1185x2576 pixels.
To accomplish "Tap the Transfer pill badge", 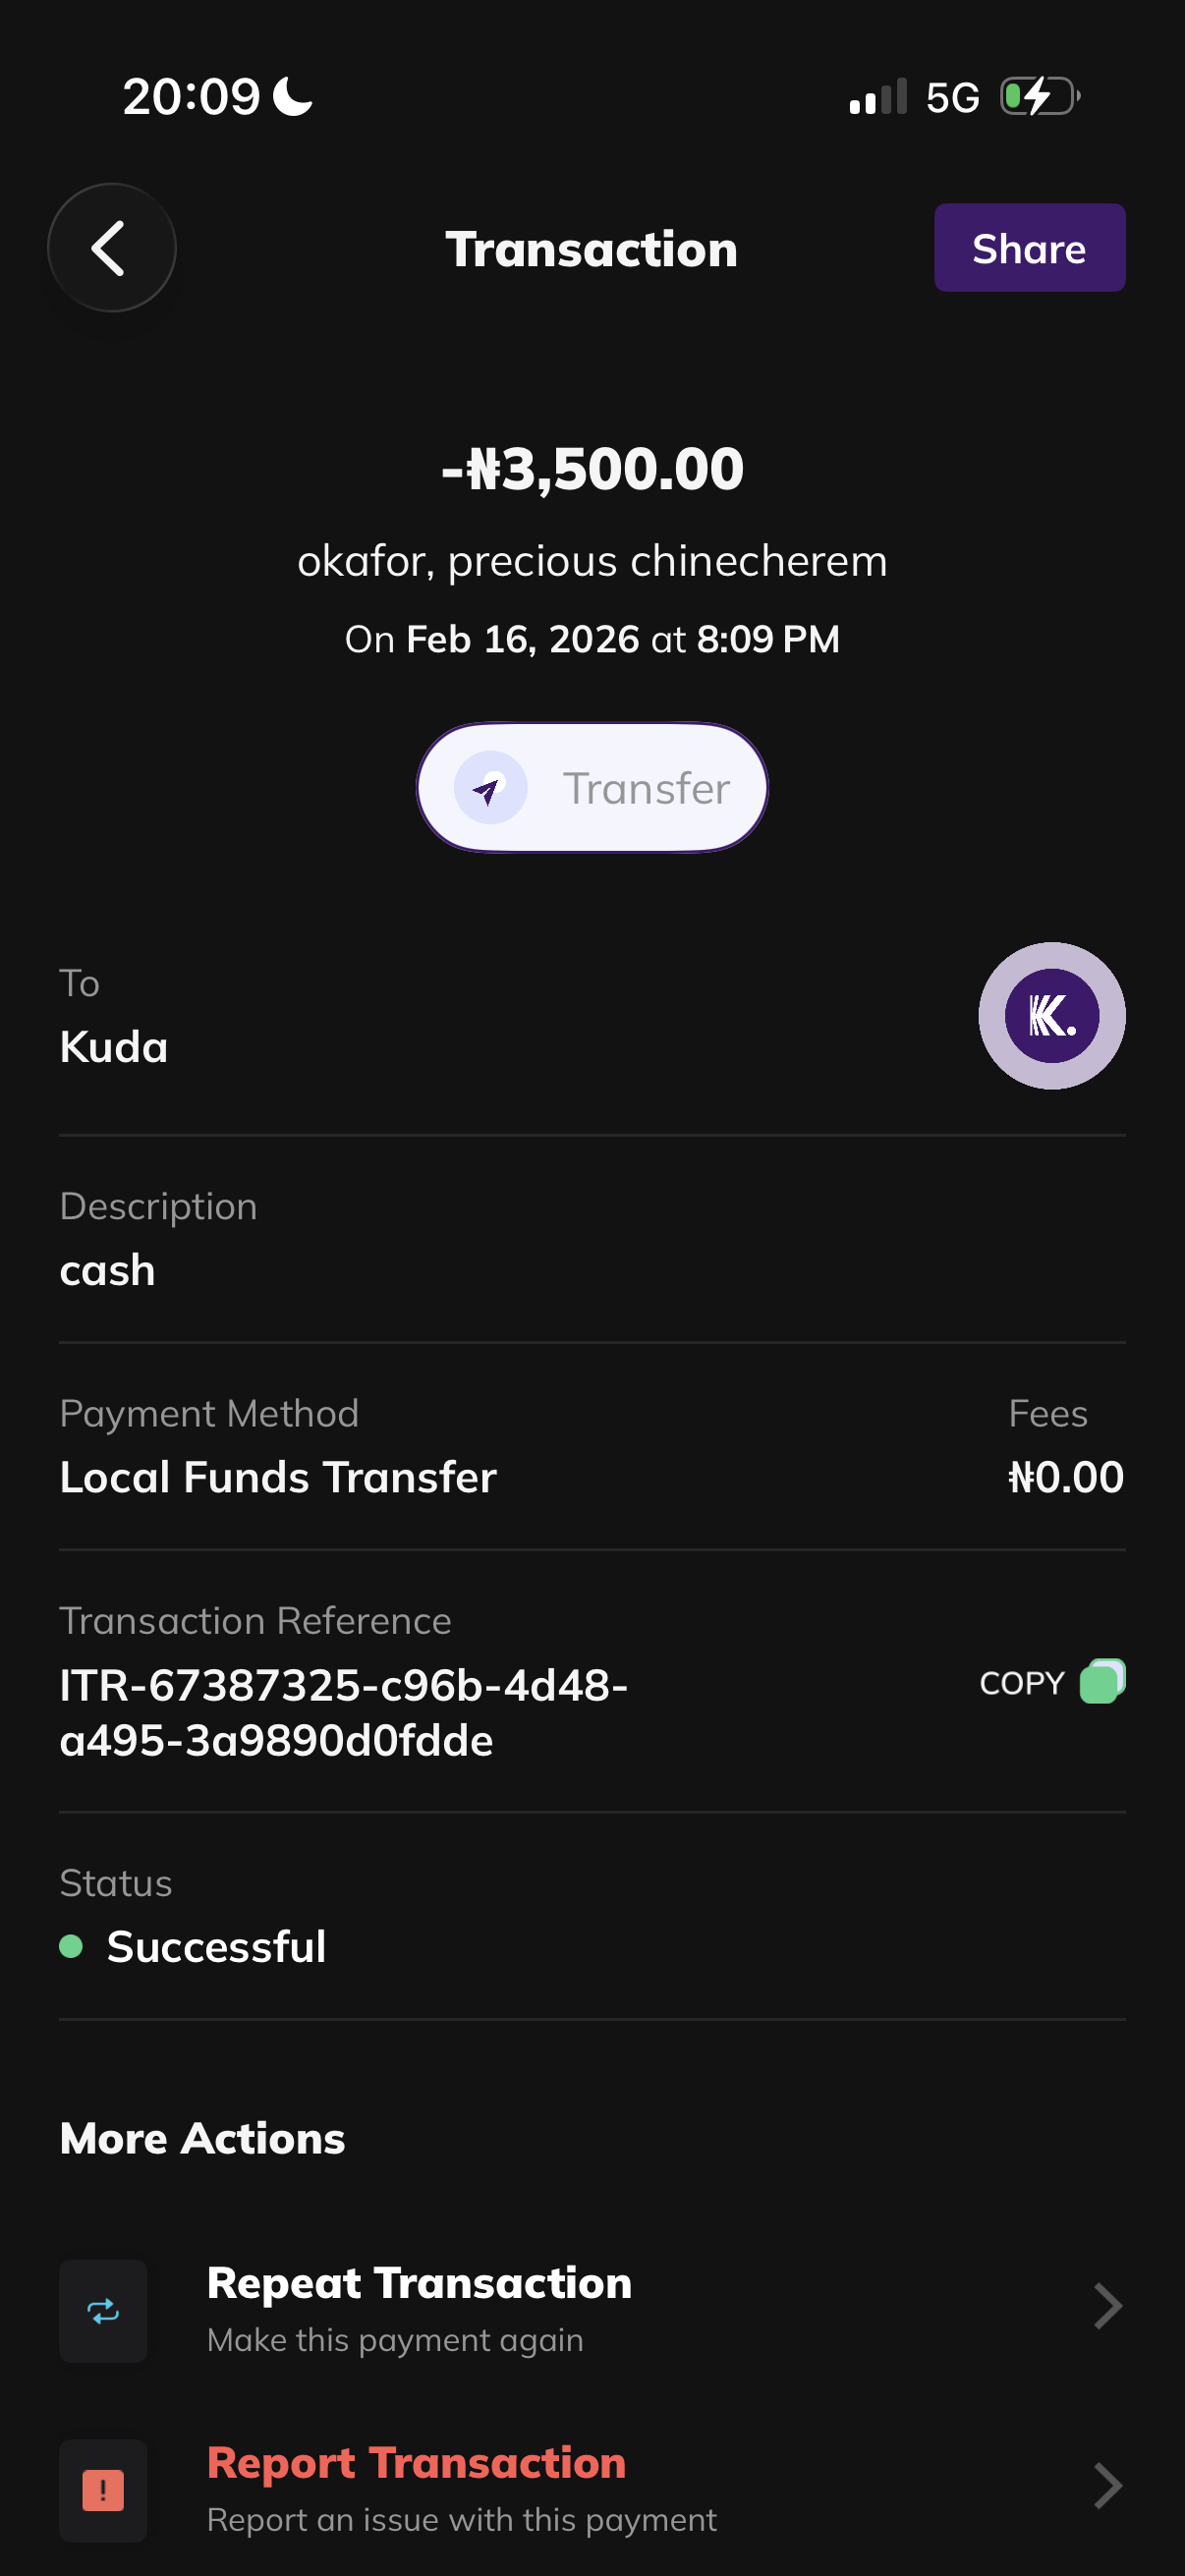I will pos(592,788).
